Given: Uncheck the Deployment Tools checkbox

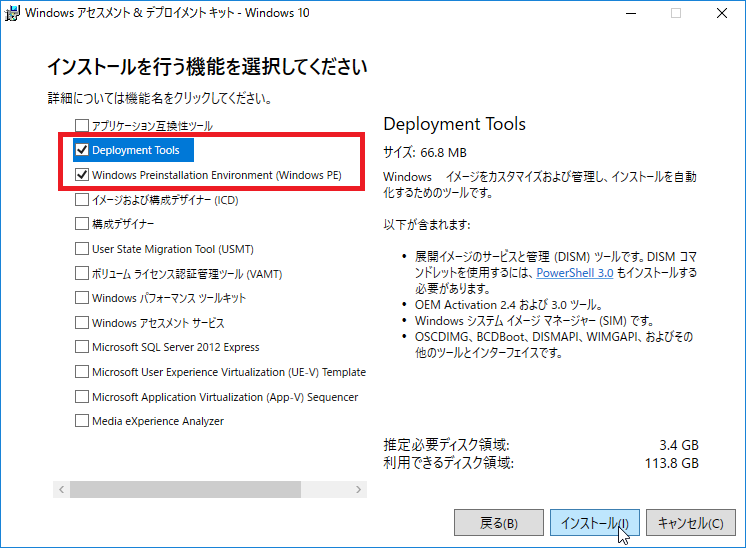Looking at the screenshot, I should tap(82, 150).
